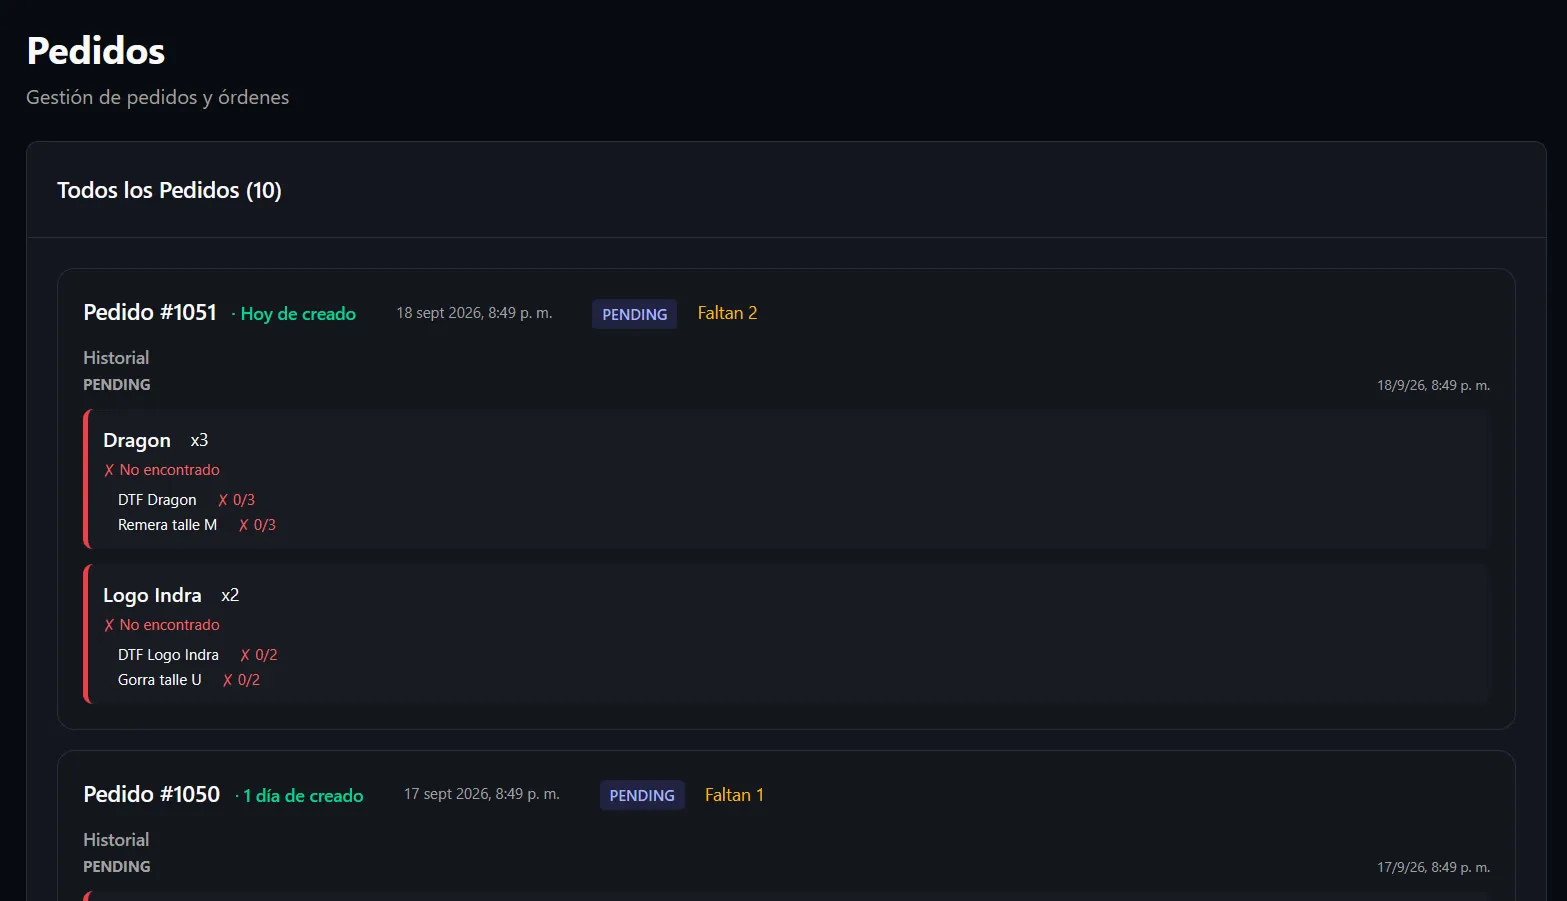
Task: Click the x3 quantity next to Dragon
Action: click(x=199, y=440)
